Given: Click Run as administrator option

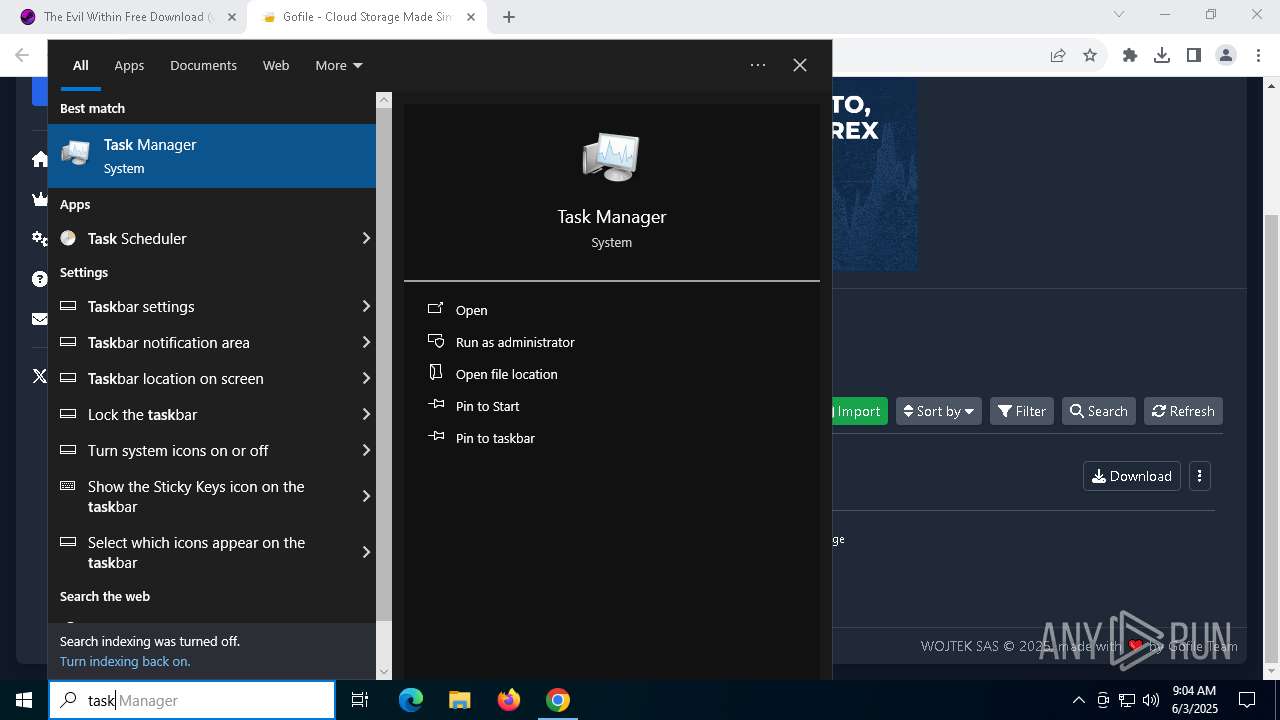Looking at the screenshot, I should click(x=515, y=342).
